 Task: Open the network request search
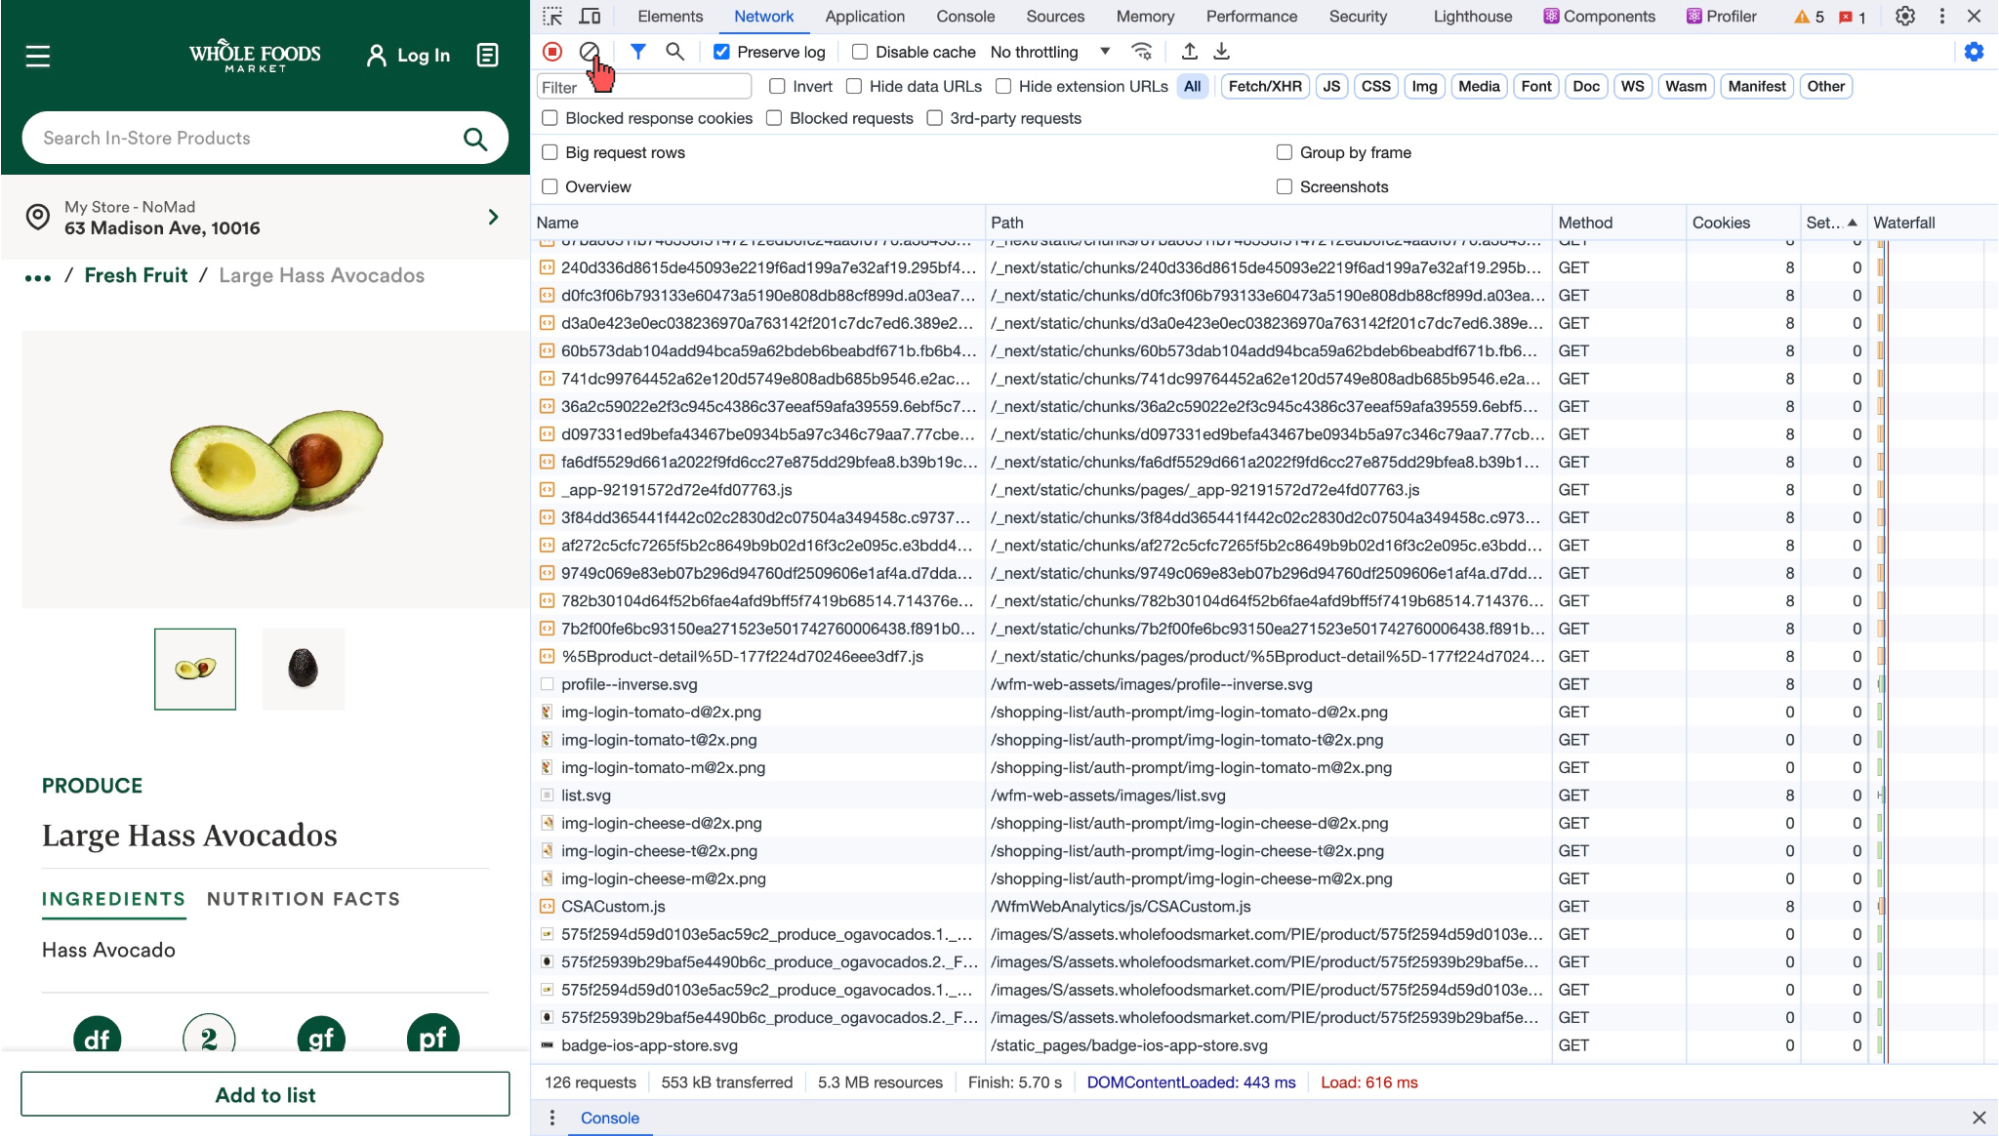(675, 51)
